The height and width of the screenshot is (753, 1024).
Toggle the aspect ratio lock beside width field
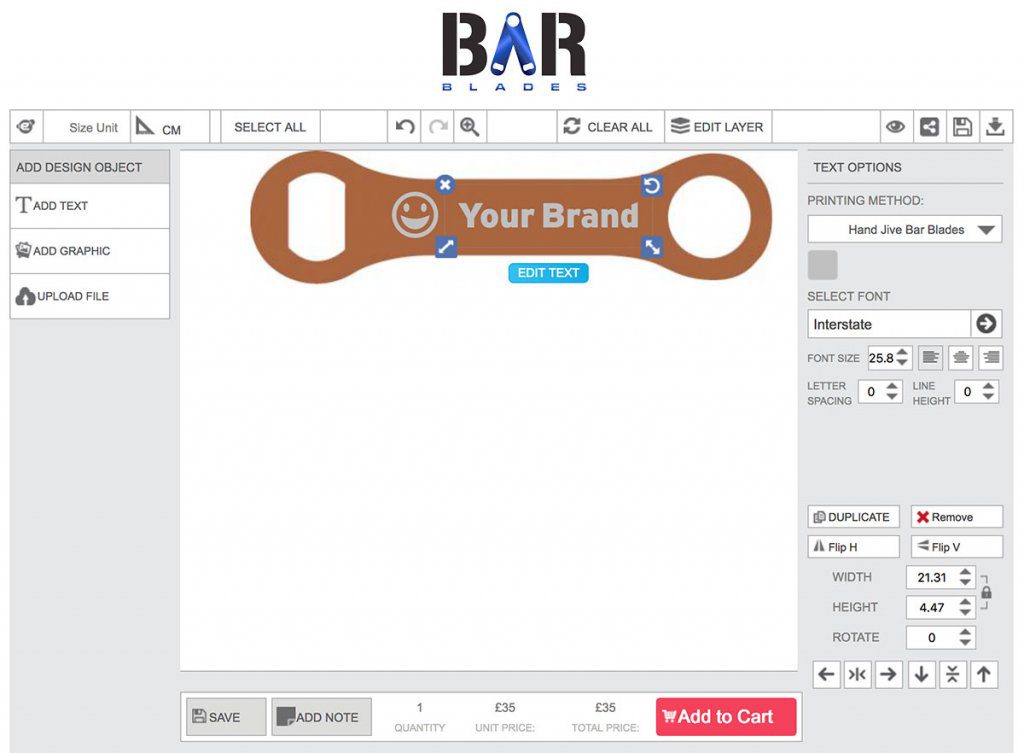point(988,592)
